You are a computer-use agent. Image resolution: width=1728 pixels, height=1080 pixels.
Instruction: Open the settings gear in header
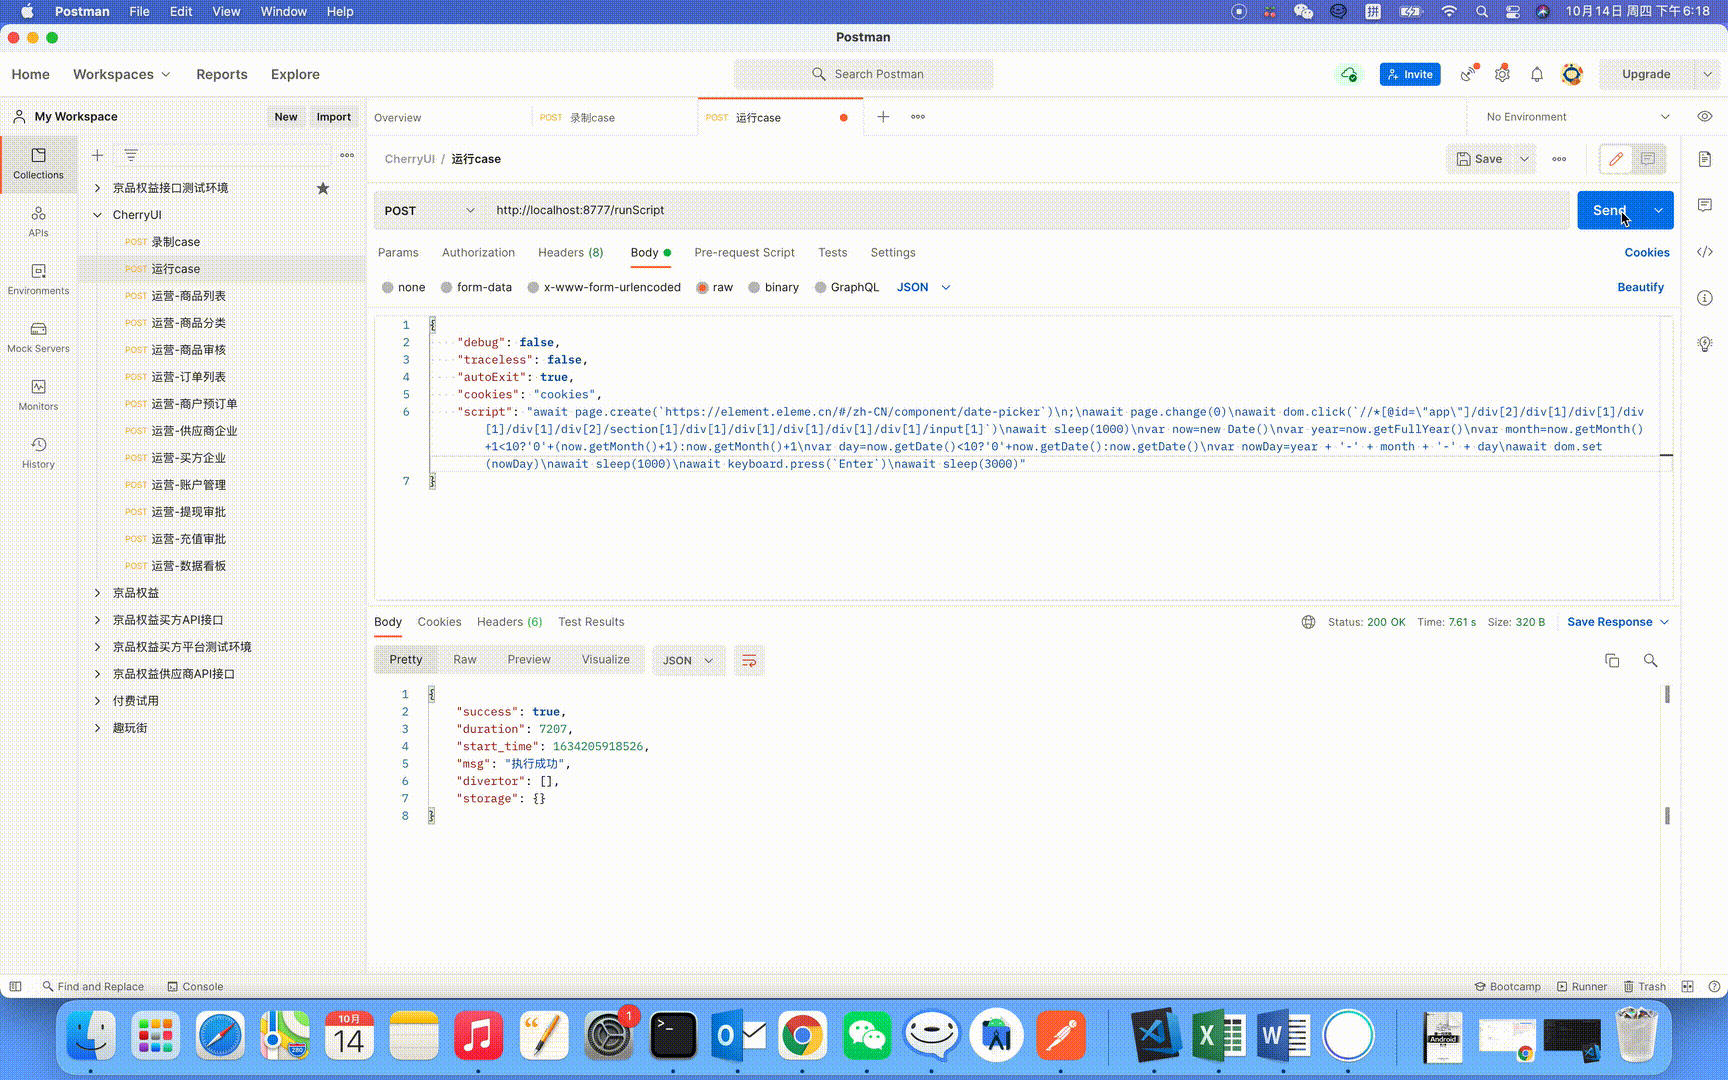pos(1502,74)
